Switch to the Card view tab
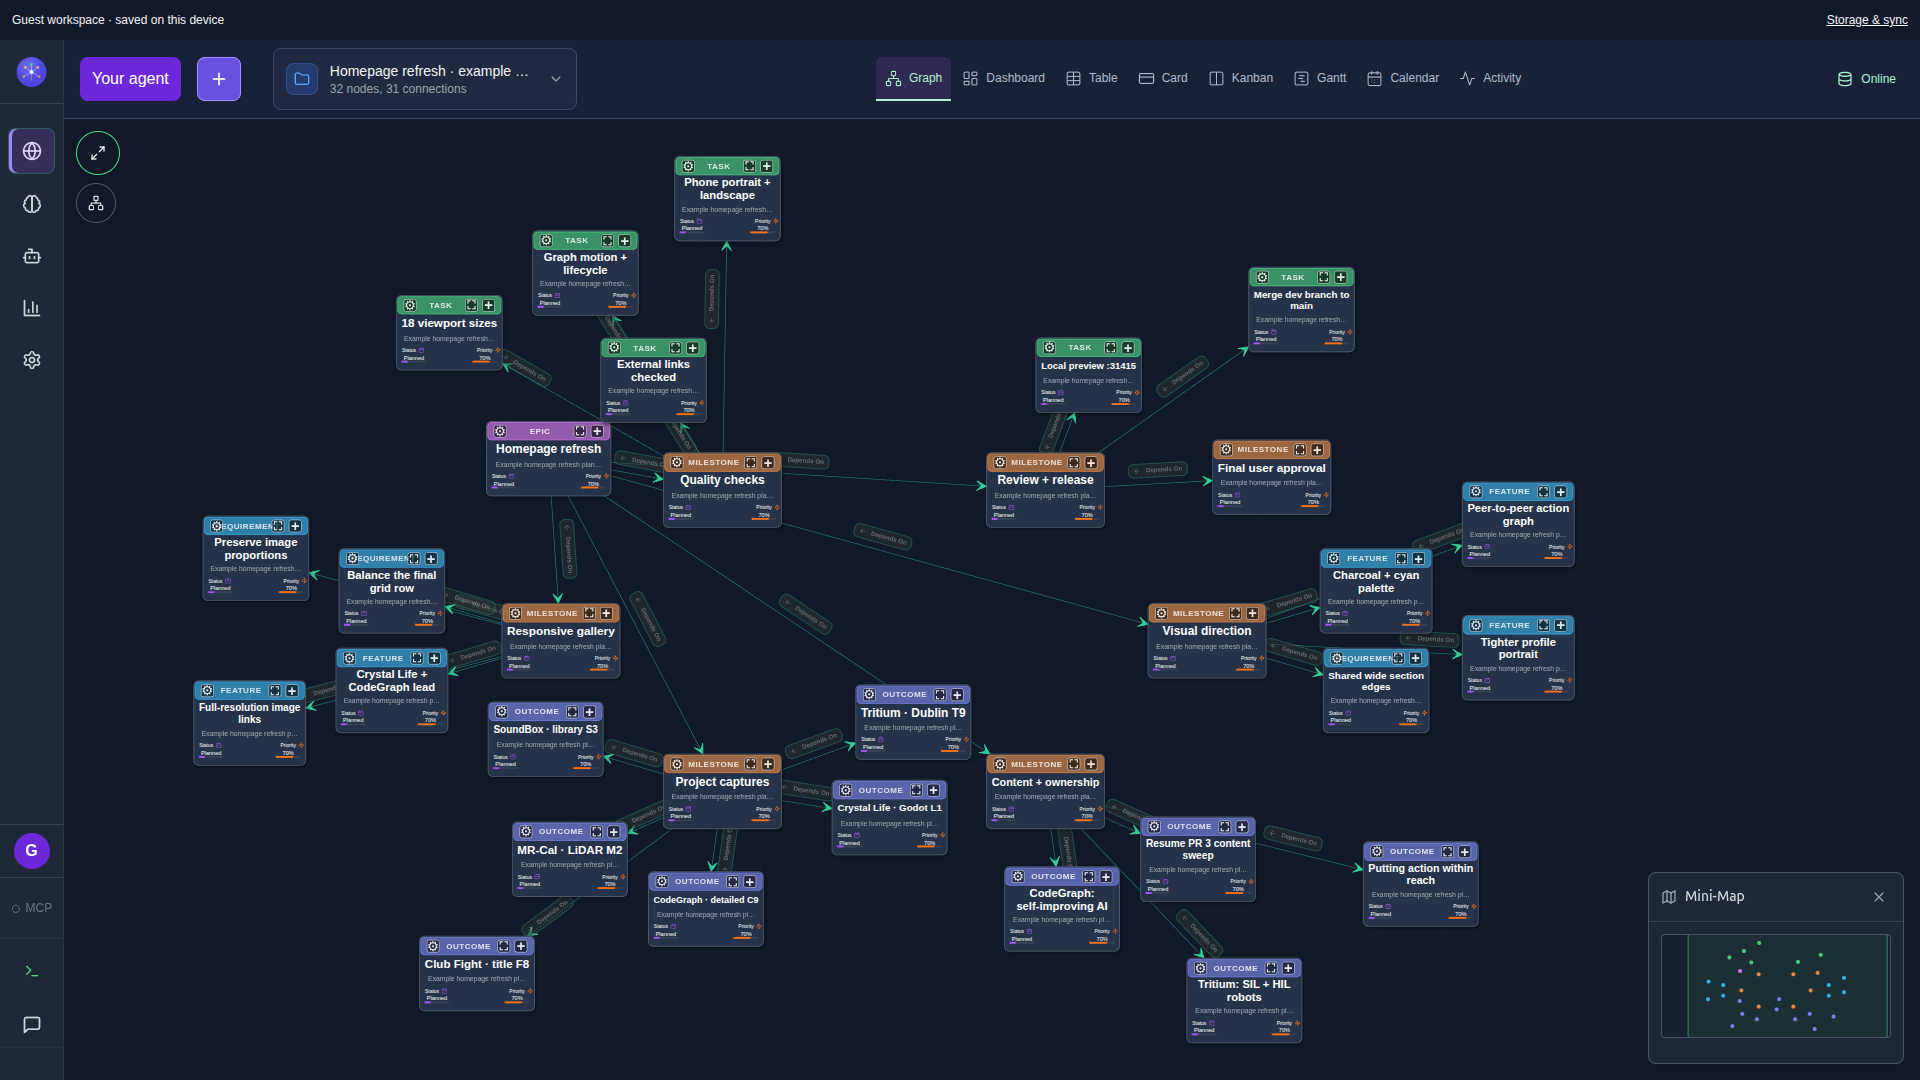The height and width of the screenshot is (1080, 1920). (1163, 78)
